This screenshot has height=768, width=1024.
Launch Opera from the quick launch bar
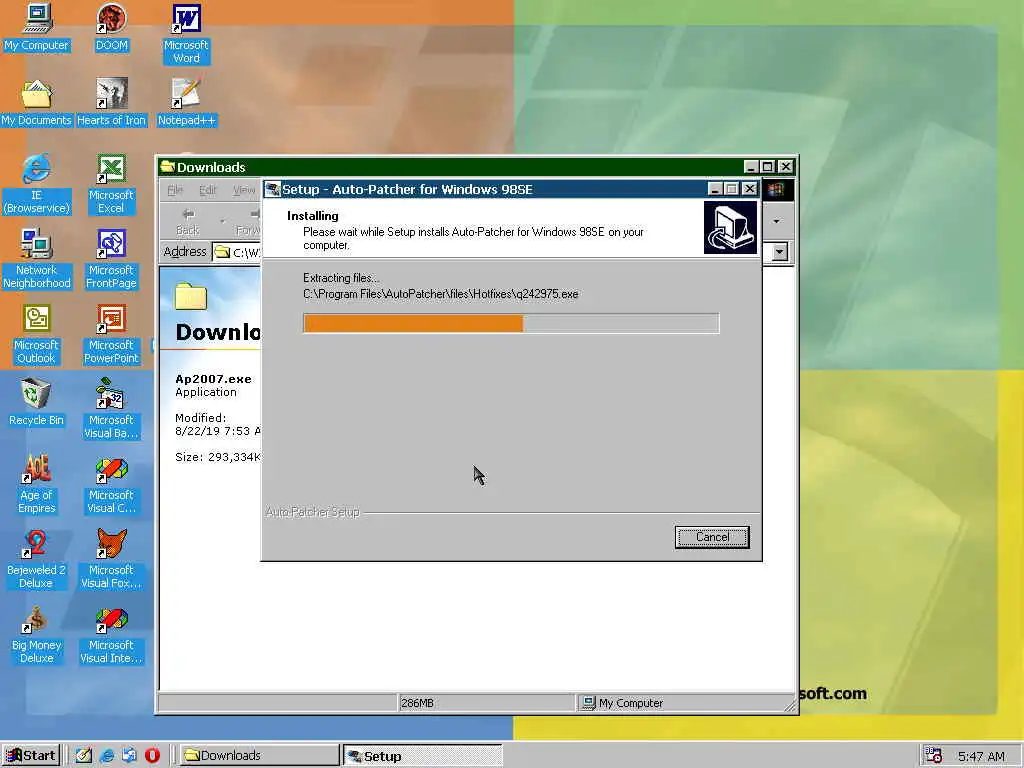tap(152, 756)
